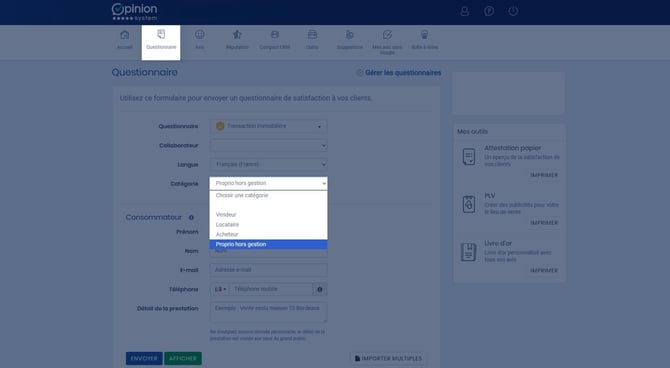The width and height of the screenshot is (670, 368).
Task: Click the Livre d'or title
Action: point(498,243)
